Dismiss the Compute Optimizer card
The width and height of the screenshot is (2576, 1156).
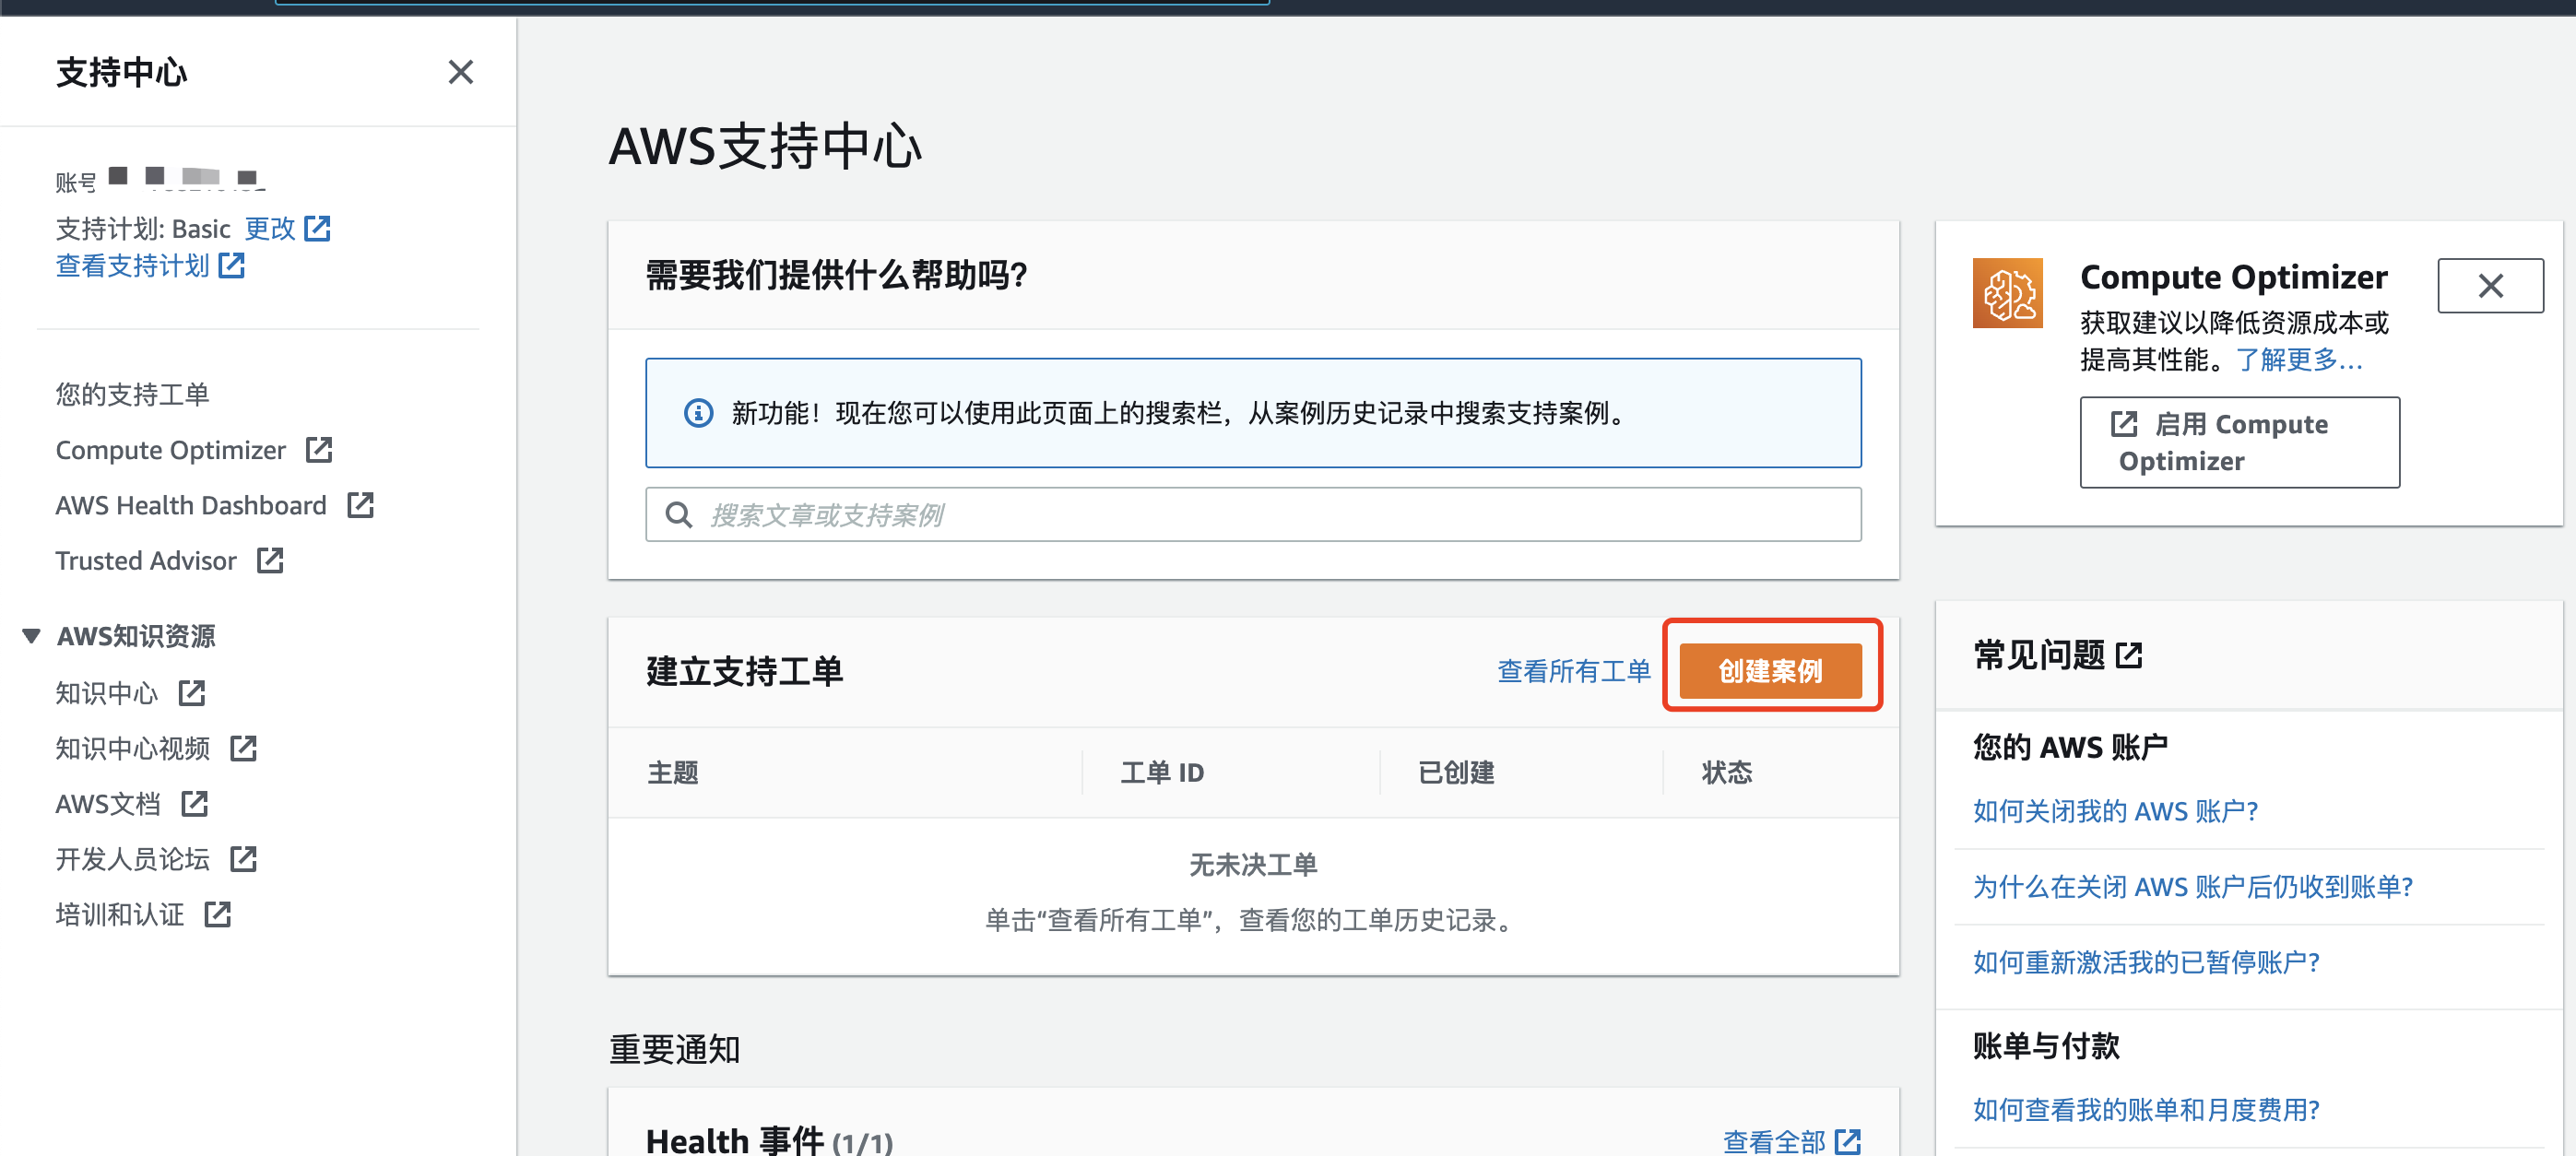tap(2490, 286)
